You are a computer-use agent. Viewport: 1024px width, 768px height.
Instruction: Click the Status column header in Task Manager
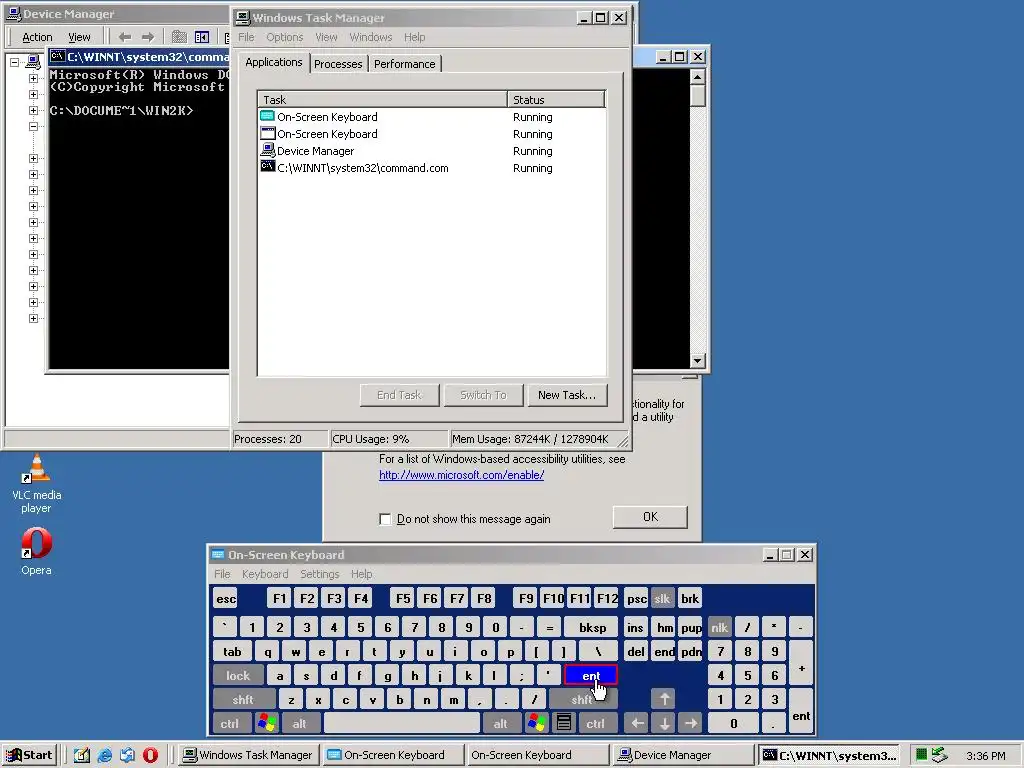[x=556, y=99]
